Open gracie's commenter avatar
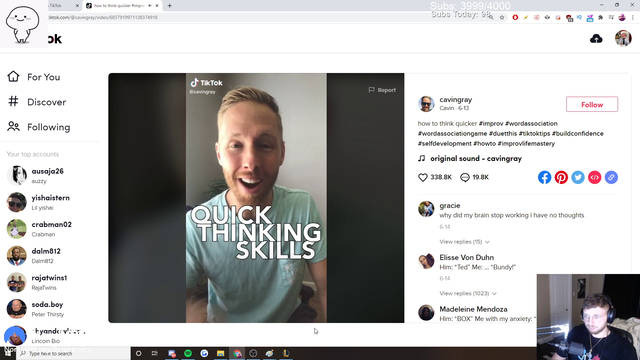Screen dimensions: 640x360 click(x=426, y=209)
